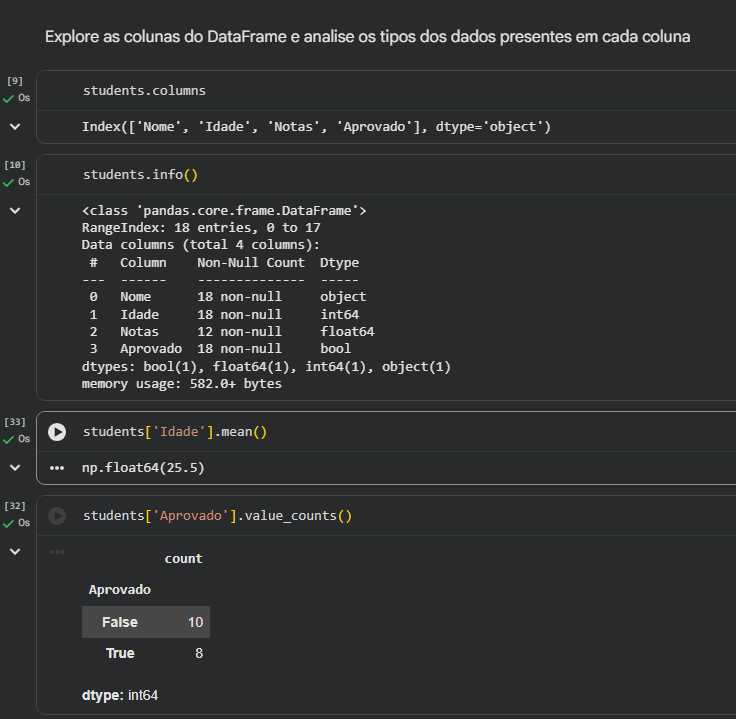
Task: Click execution count [9] indicator
Action: pos(15,81)
